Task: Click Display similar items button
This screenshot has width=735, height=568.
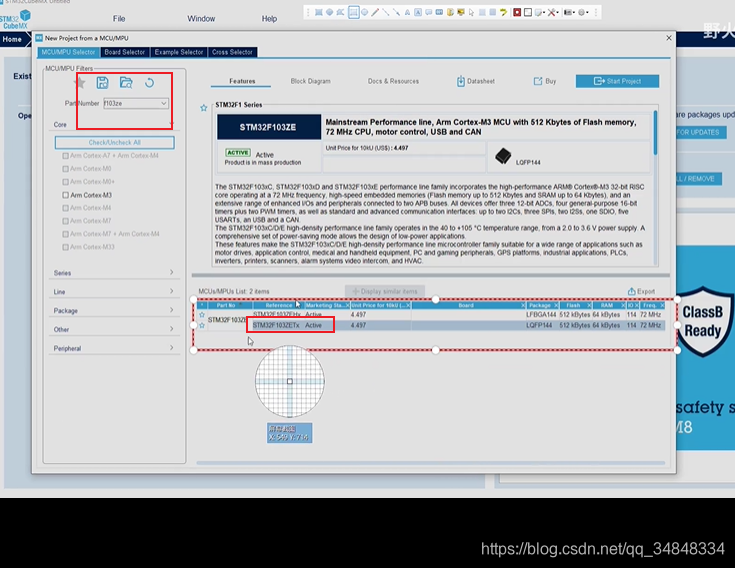Action: [385, 291]
